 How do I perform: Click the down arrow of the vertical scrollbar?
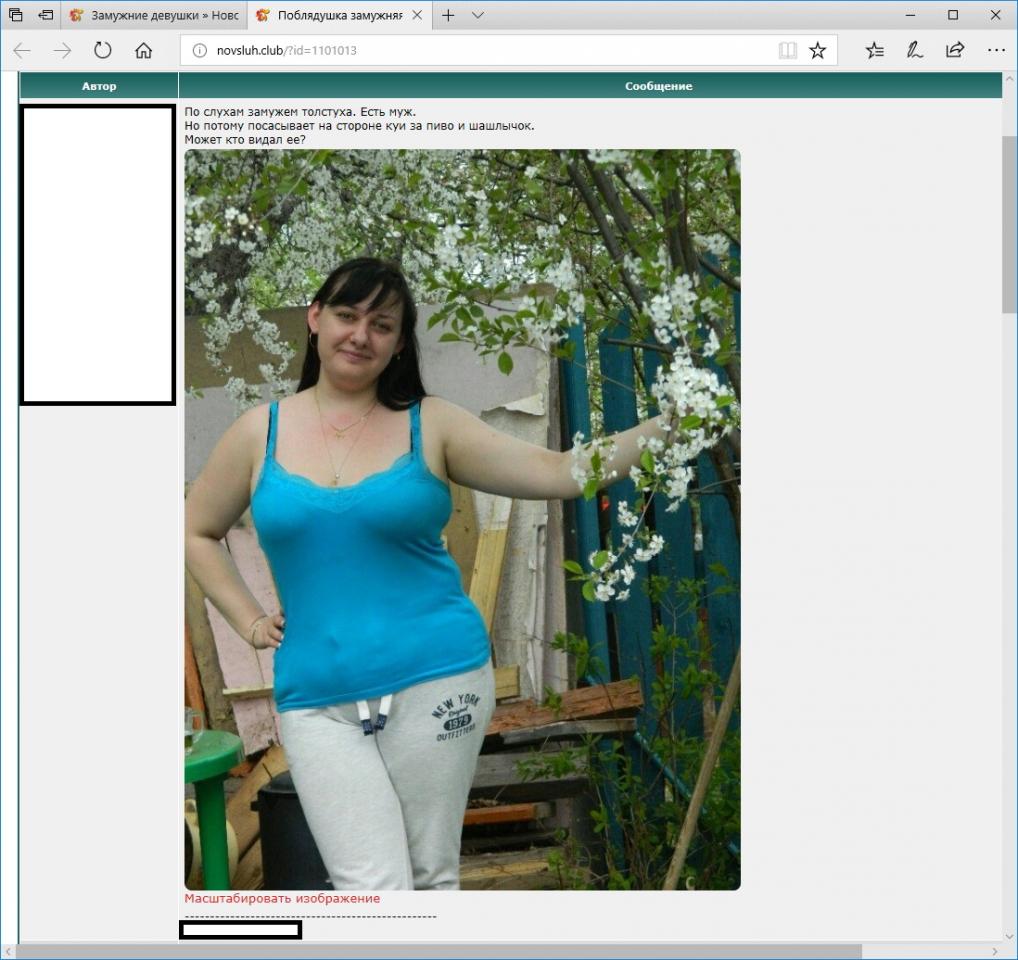(1009, 938)
